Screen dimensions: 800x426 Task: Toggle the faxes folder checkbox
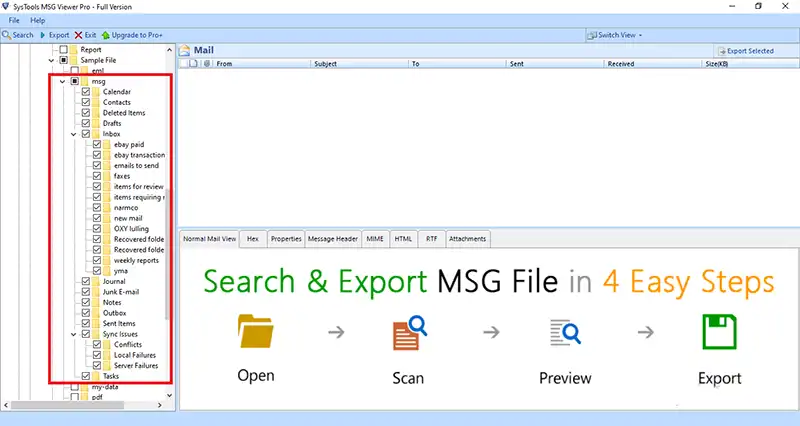pyautogui.click(x=97, y=176)
